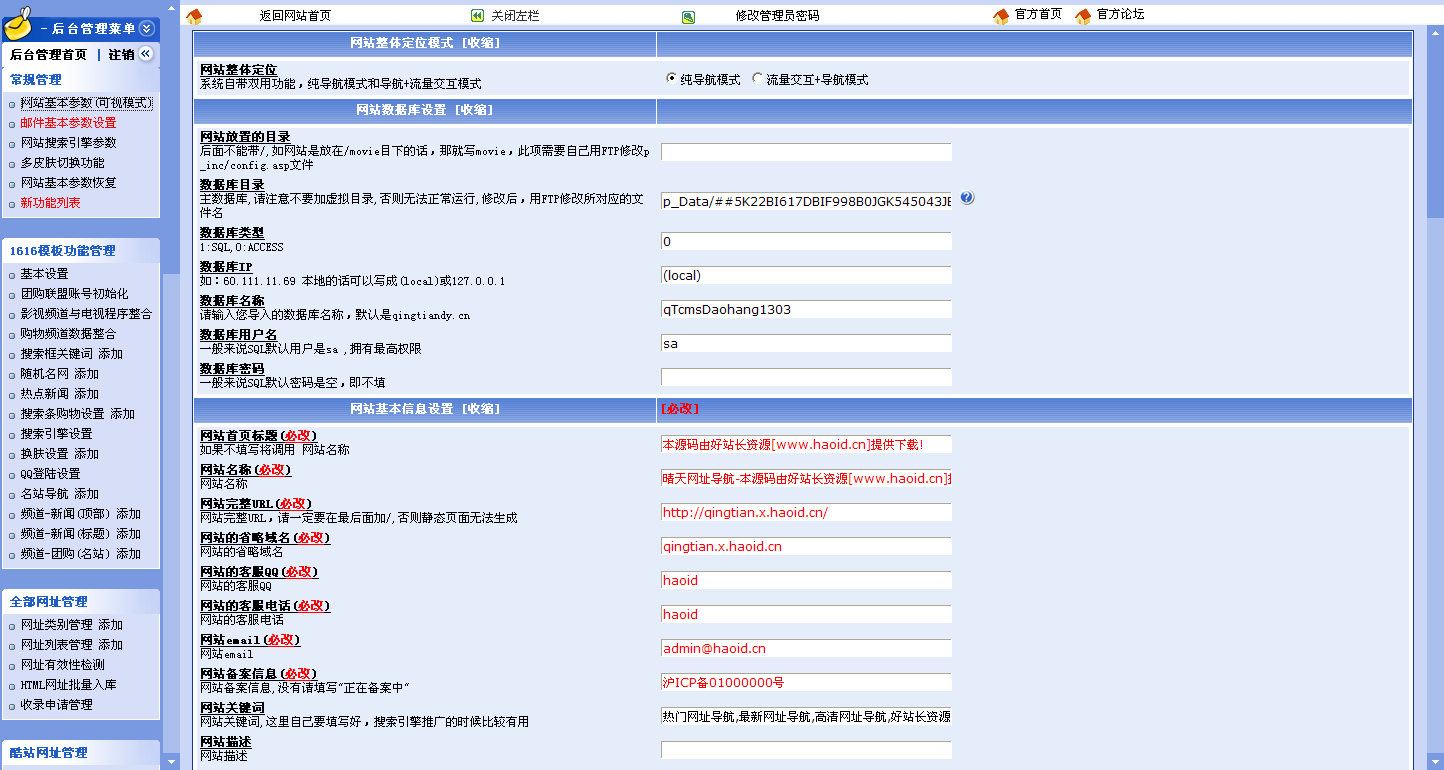
Task: Open the 后台管理首页 link
Action: pyautogui.click(x=48, y=55)
